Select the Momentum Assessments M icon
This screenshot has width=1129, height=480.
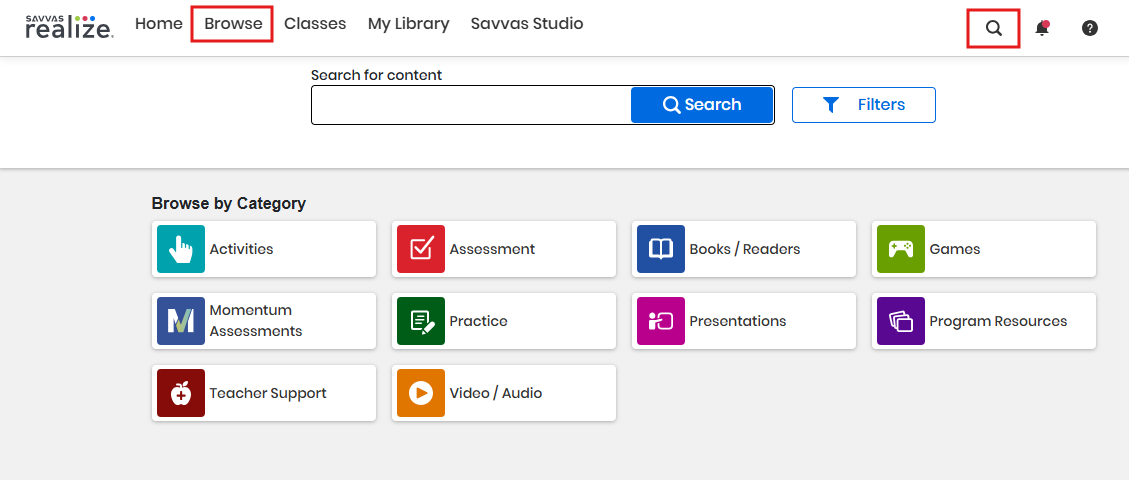tap(181, 321)
